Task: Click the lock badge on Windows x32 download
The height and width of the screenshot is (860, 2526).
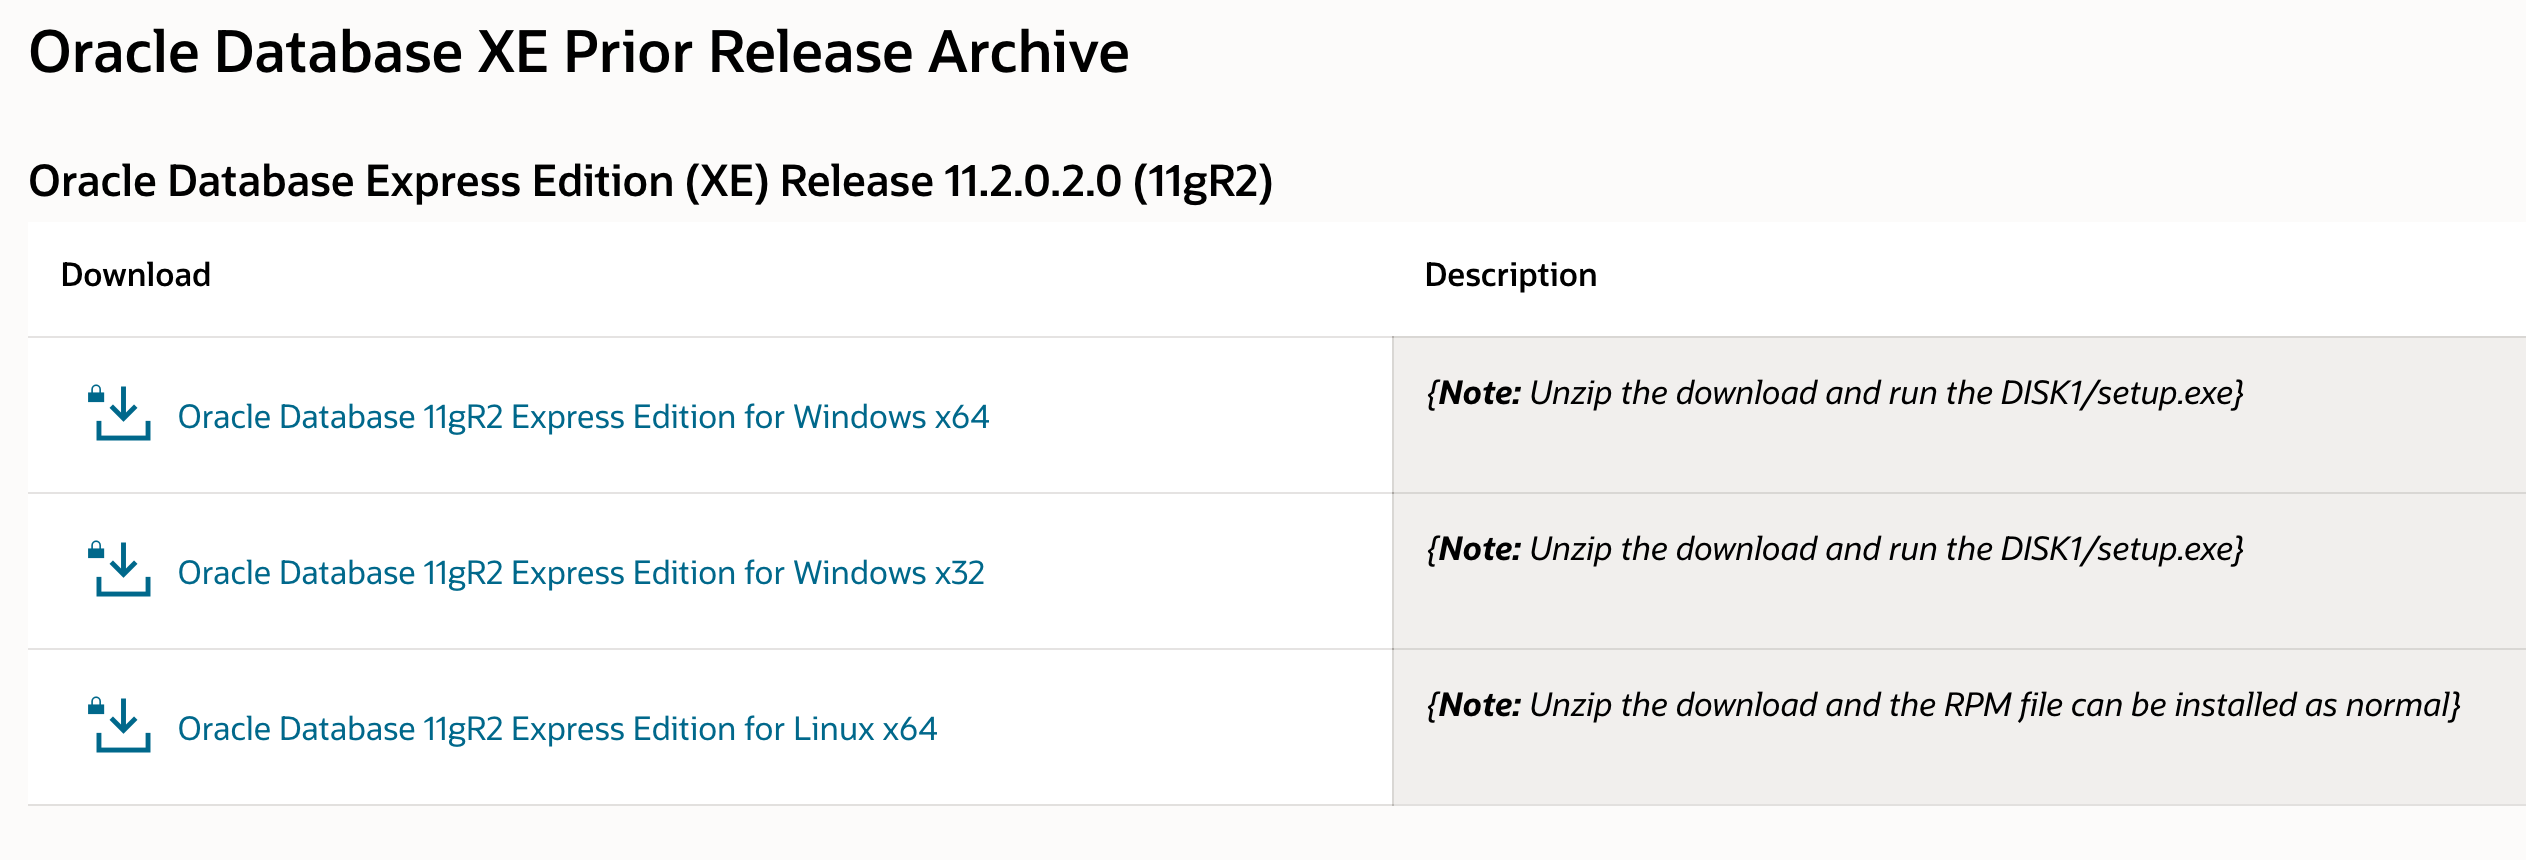Action: click(96, 550)
